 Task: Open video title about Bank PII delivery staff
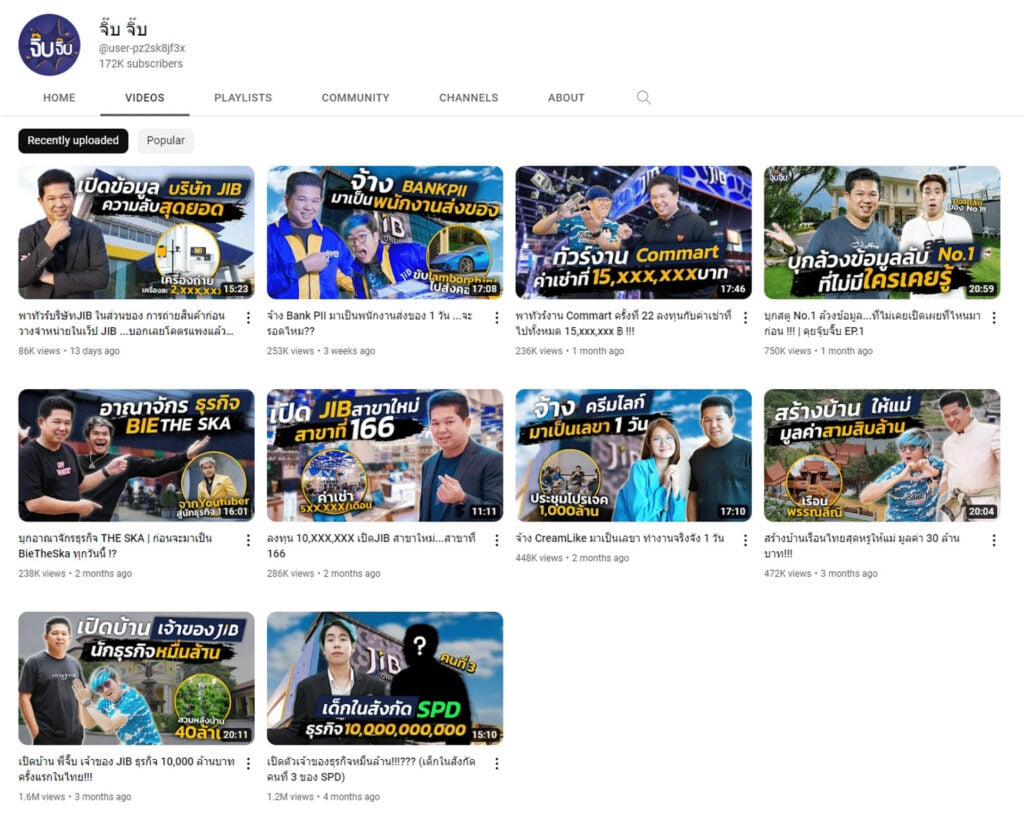[370, 323]
